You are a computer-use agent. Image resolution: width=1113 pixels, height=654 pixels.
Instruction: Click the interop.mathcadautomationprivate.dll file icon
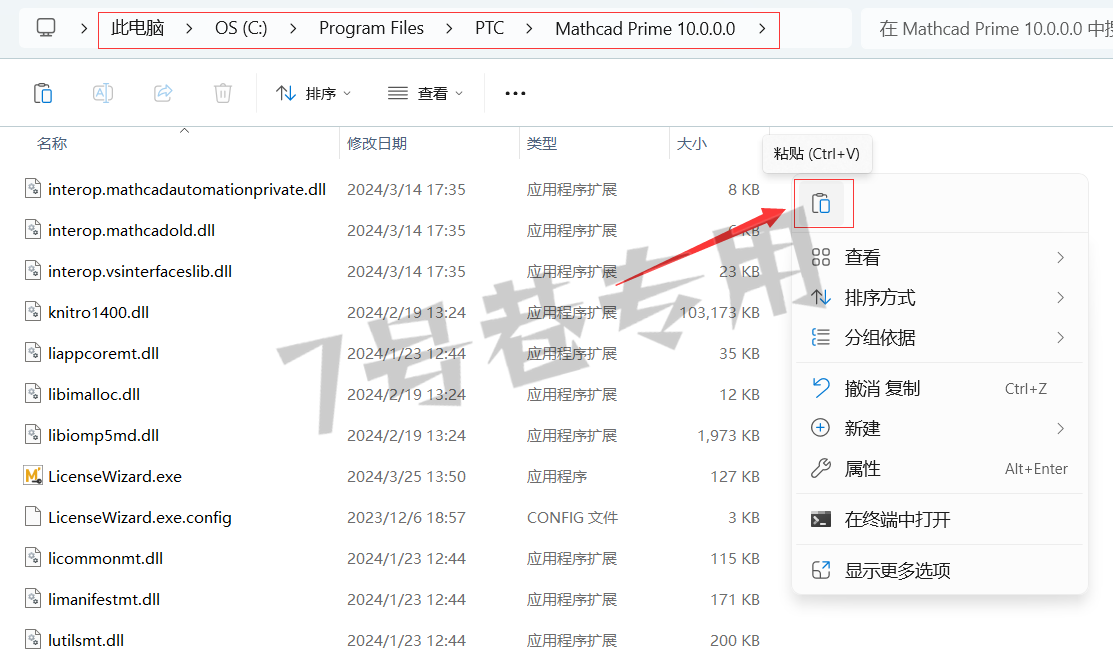33,189
